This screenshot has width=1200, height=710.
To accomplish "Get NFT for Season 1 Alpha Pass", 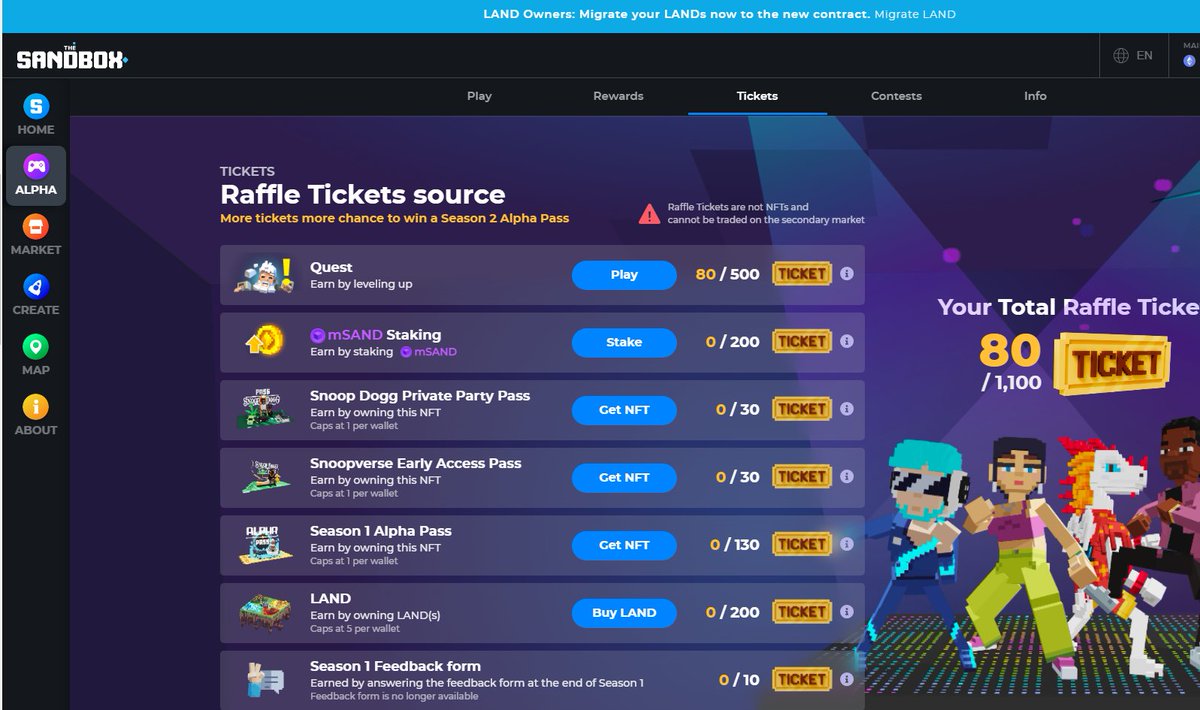I will (624, 545).
